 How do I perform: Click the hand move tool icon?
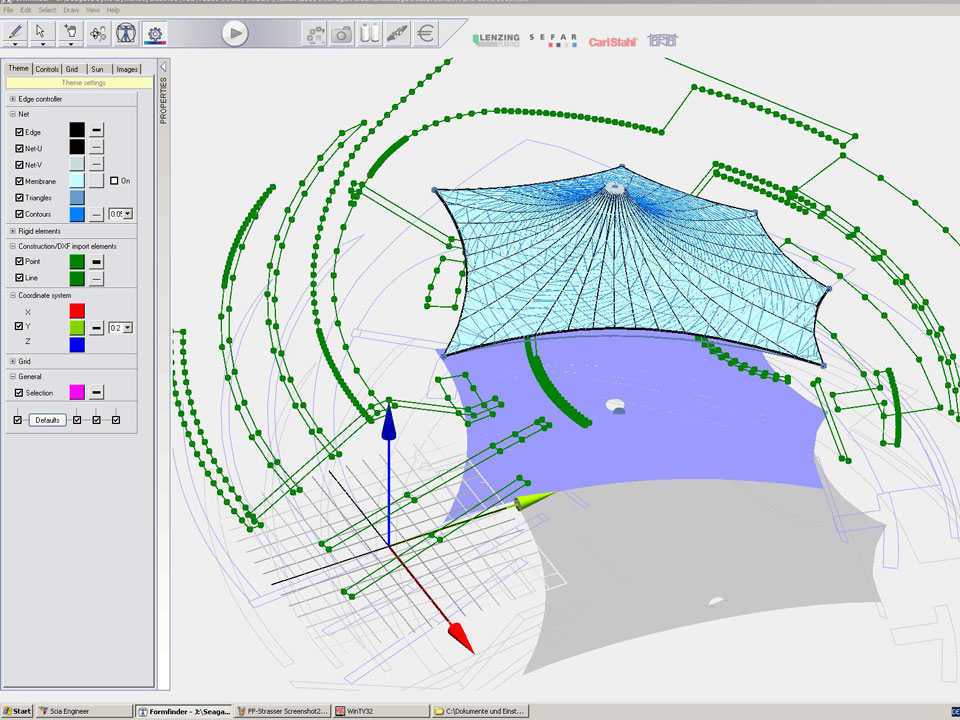click(70, 32)
